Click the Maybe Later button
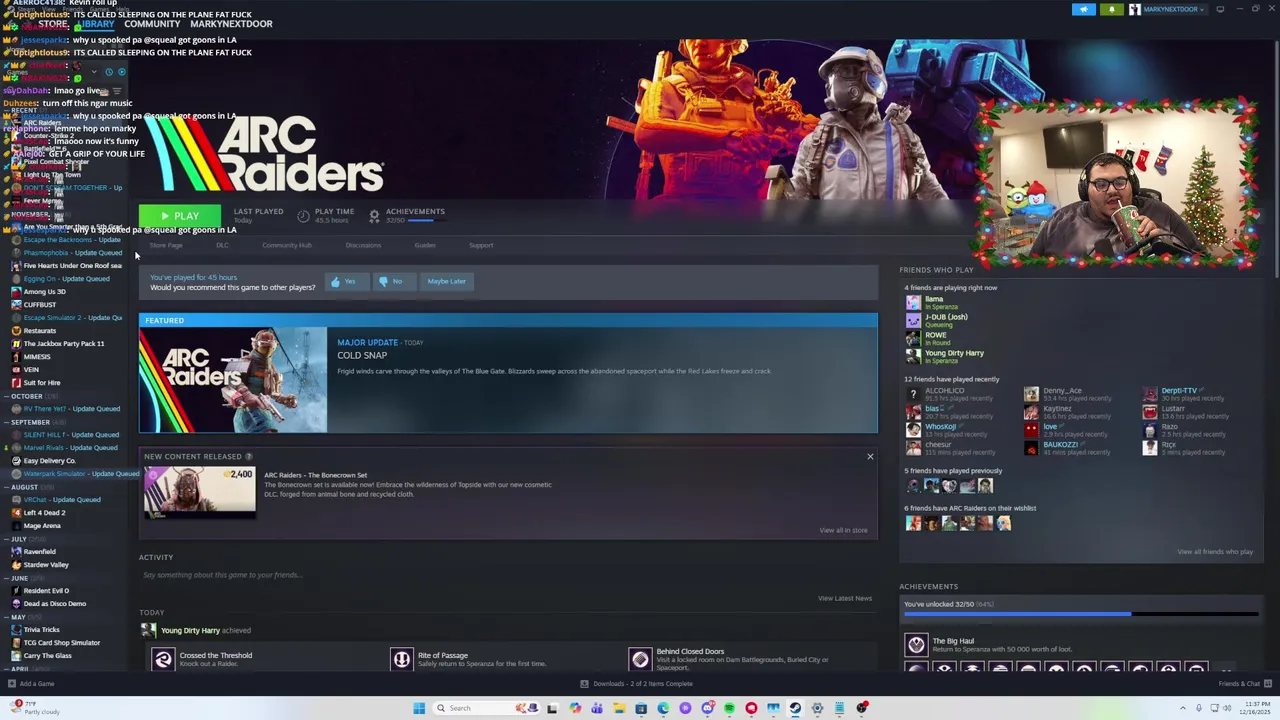Screen dimensions: 1280x720 tap(447, 282)
